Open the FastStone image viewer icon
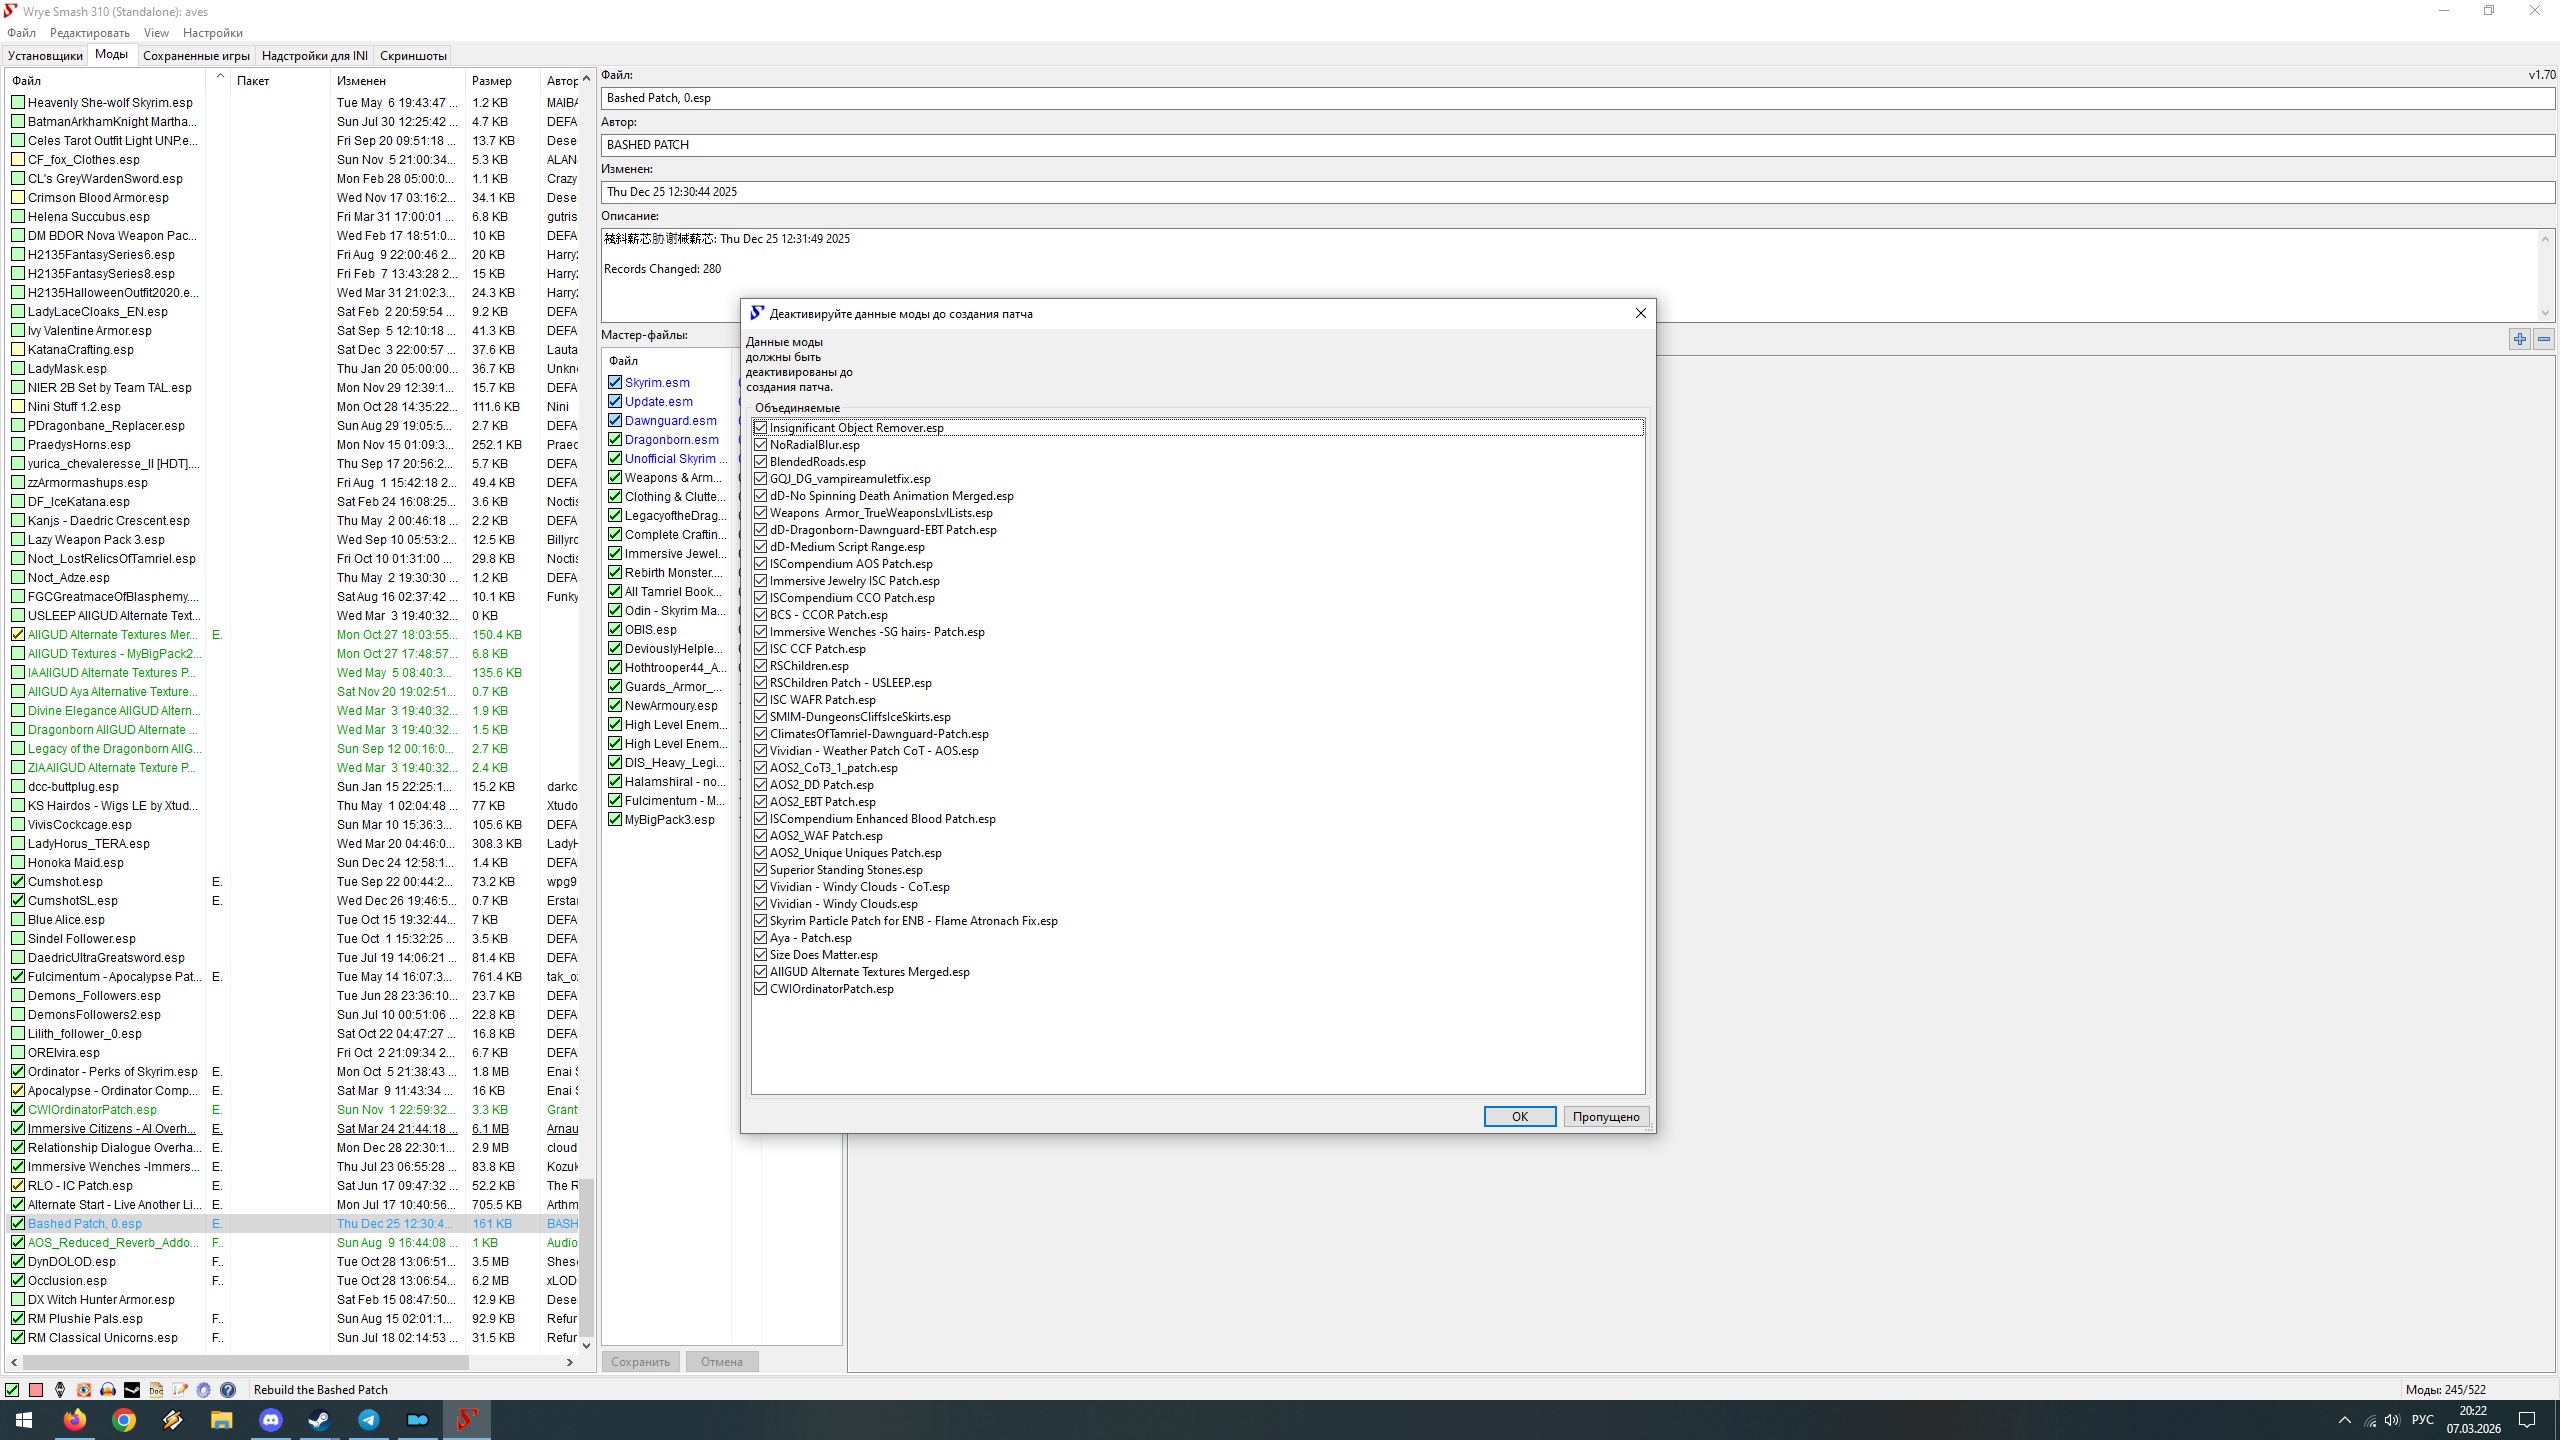The width and height of the screenshot is (2560, 1440). click(84, 1390)
